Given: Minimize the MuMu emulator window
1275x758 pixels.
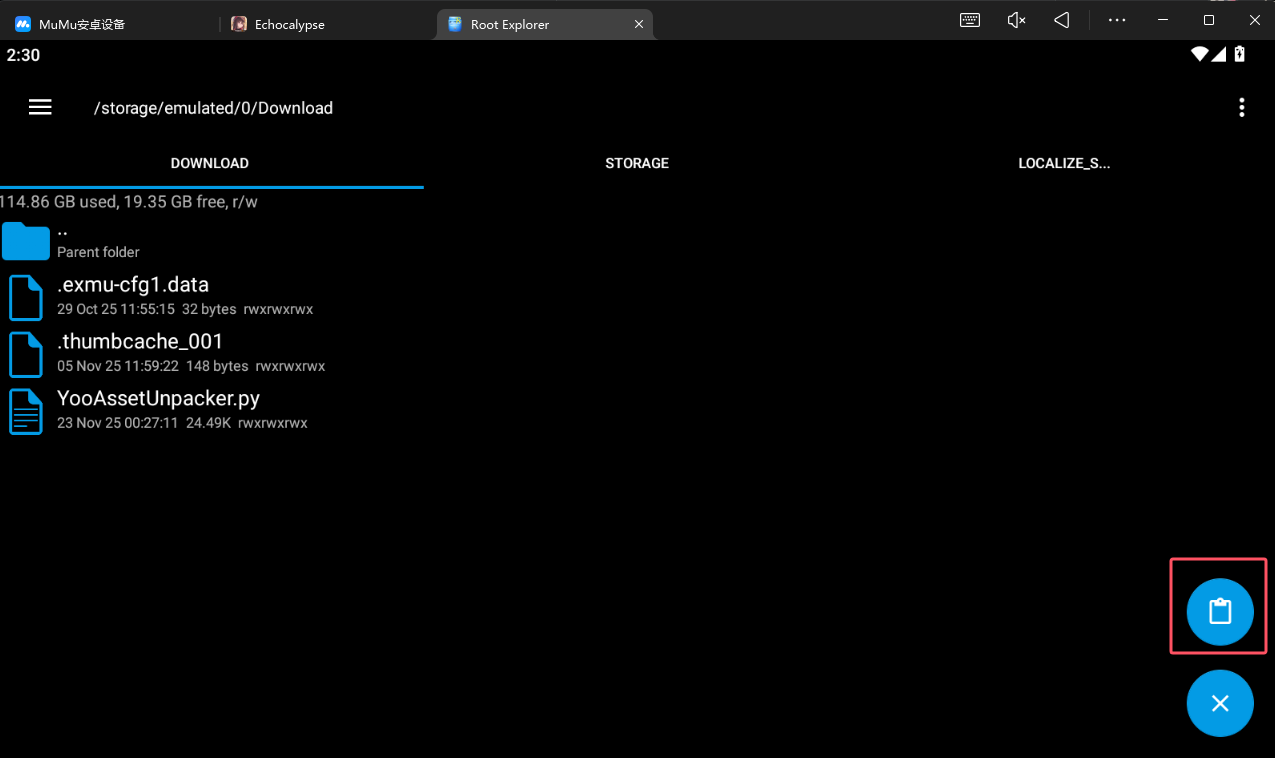Looking at the screenshot, I should click(x=1162, y=20).
